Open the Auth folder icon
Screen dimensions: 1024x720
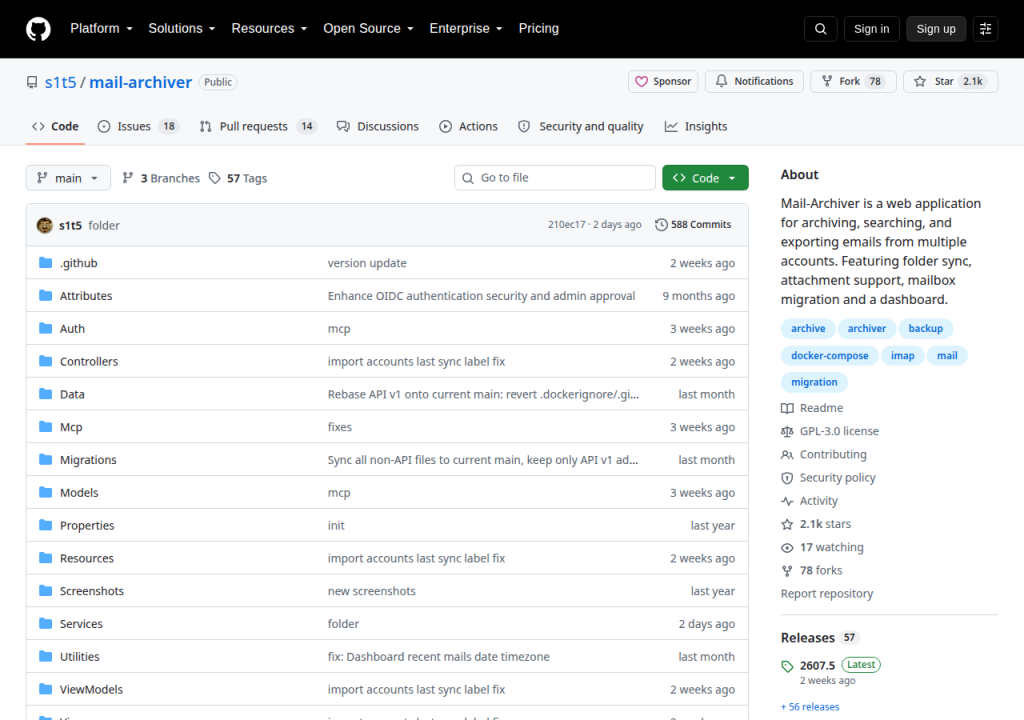[x=45, y=328]
